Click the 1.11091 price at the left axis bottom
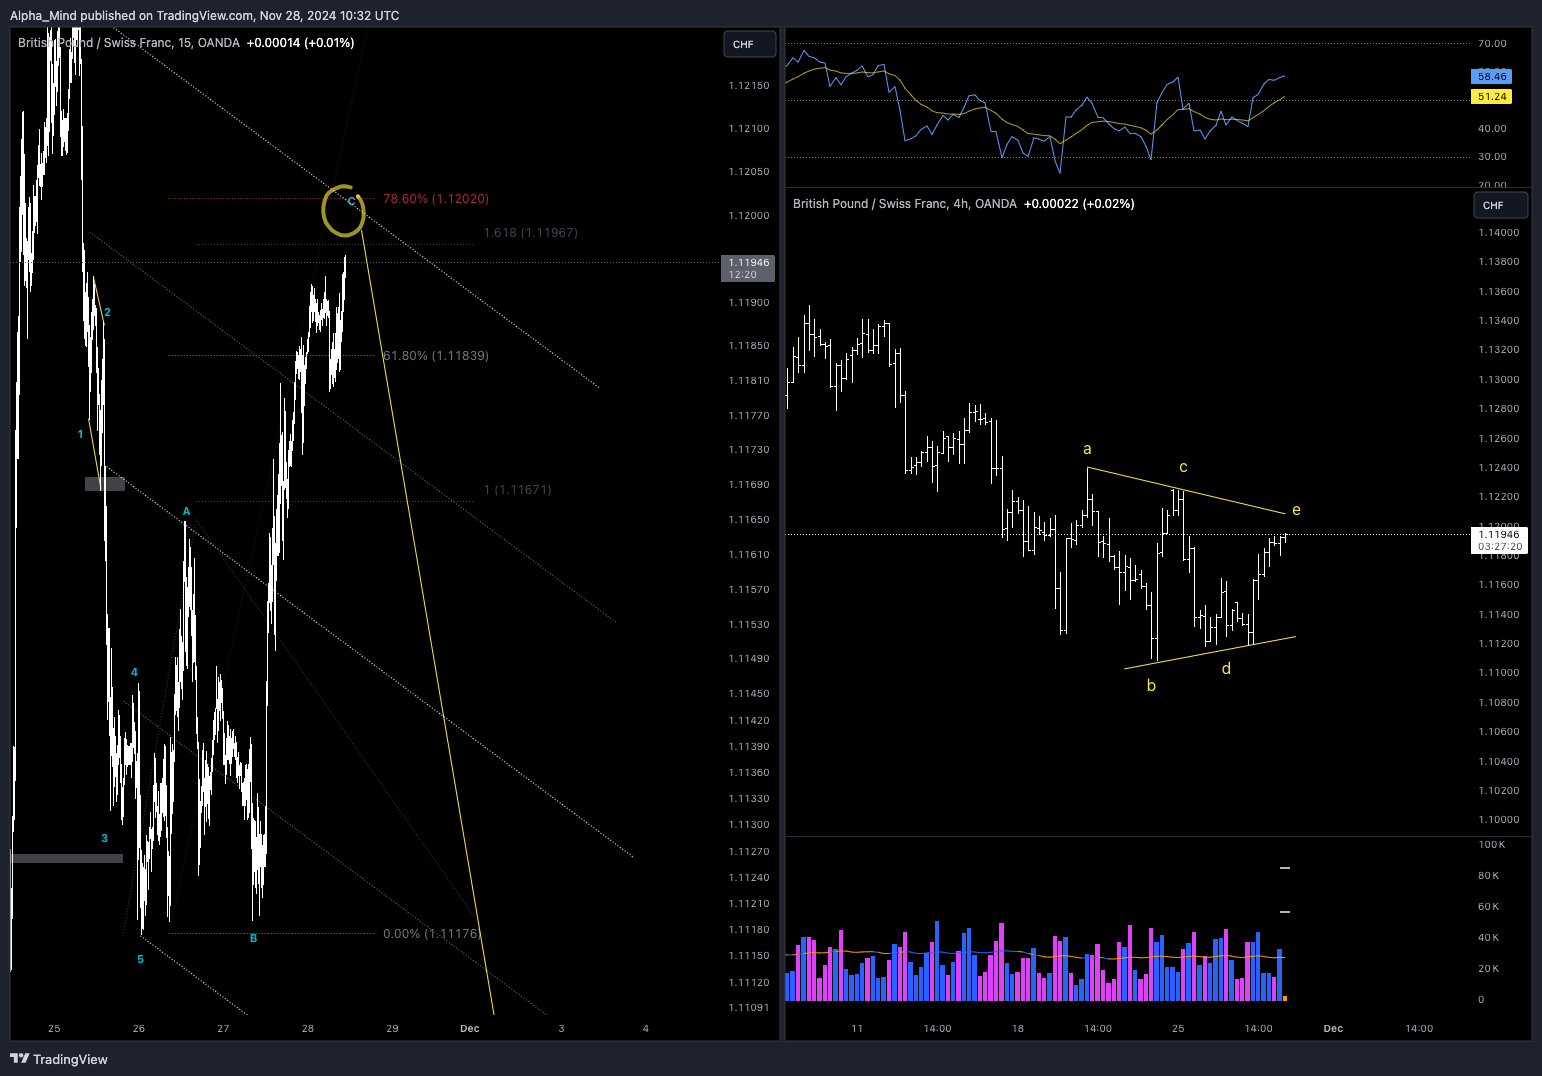Image resolution: width=1542 pixels, height=1076 pixels. [749, 1008]
